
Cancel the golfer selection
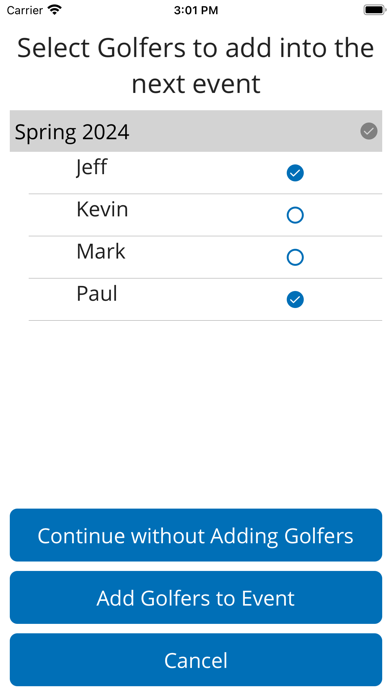(196, 660)
